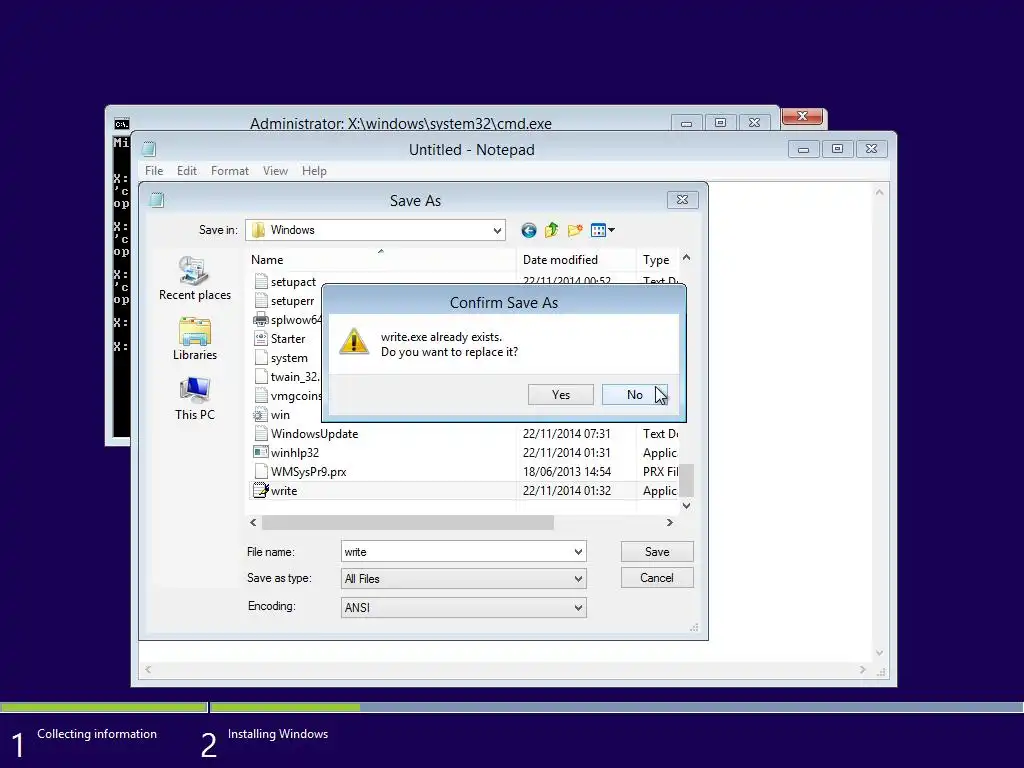This screenshot has height=768, width=1024.
Task: Click the warning icon in confirm dialog
Action: point(354,342)
